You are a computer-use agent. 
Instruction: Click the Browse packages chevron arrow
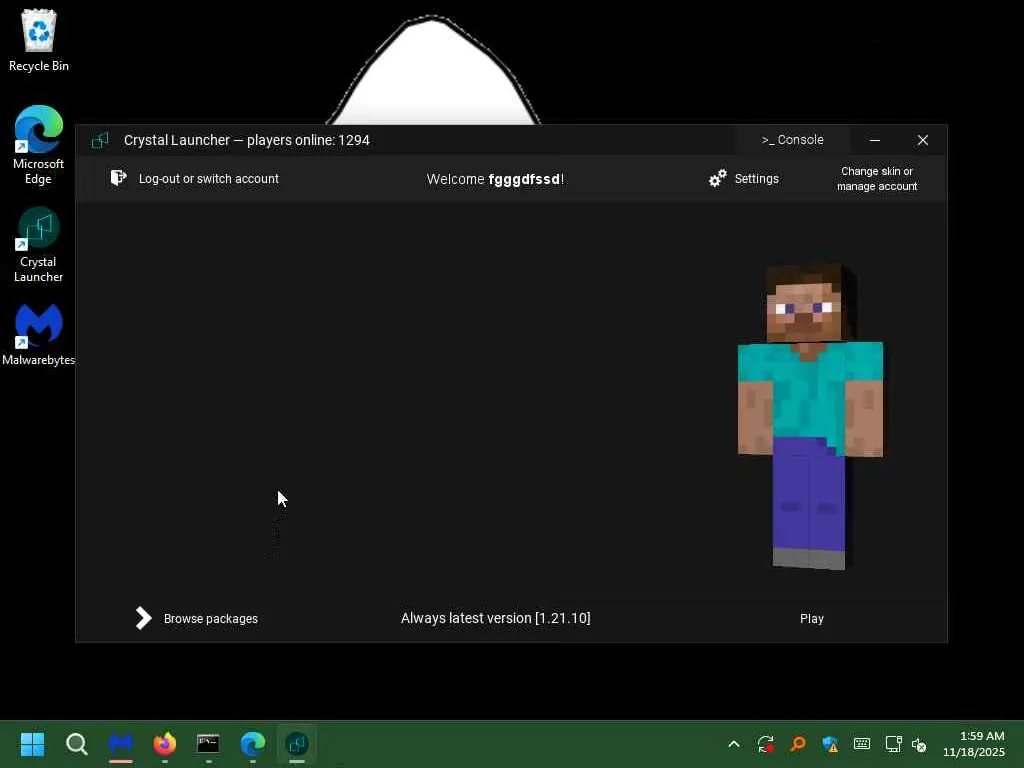(143, 618)
